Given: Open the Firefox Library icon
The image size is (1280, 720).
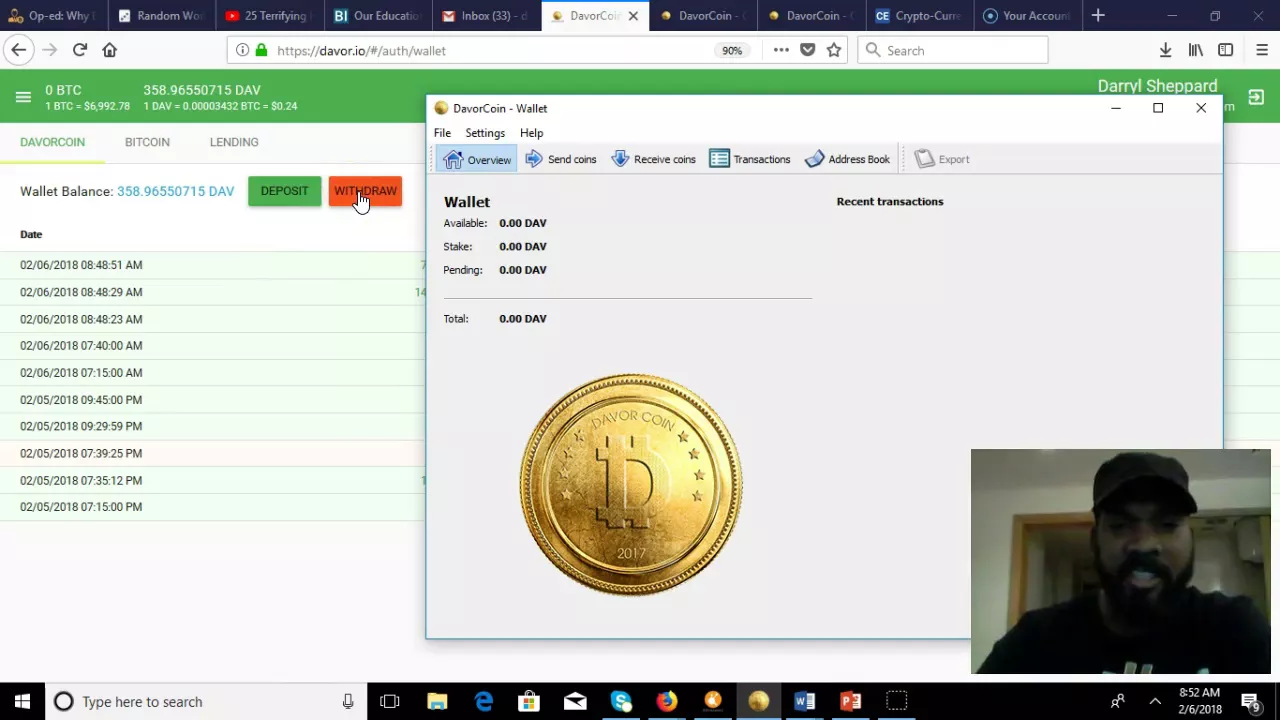Looking at the screenshot, I should point(1195,50).
